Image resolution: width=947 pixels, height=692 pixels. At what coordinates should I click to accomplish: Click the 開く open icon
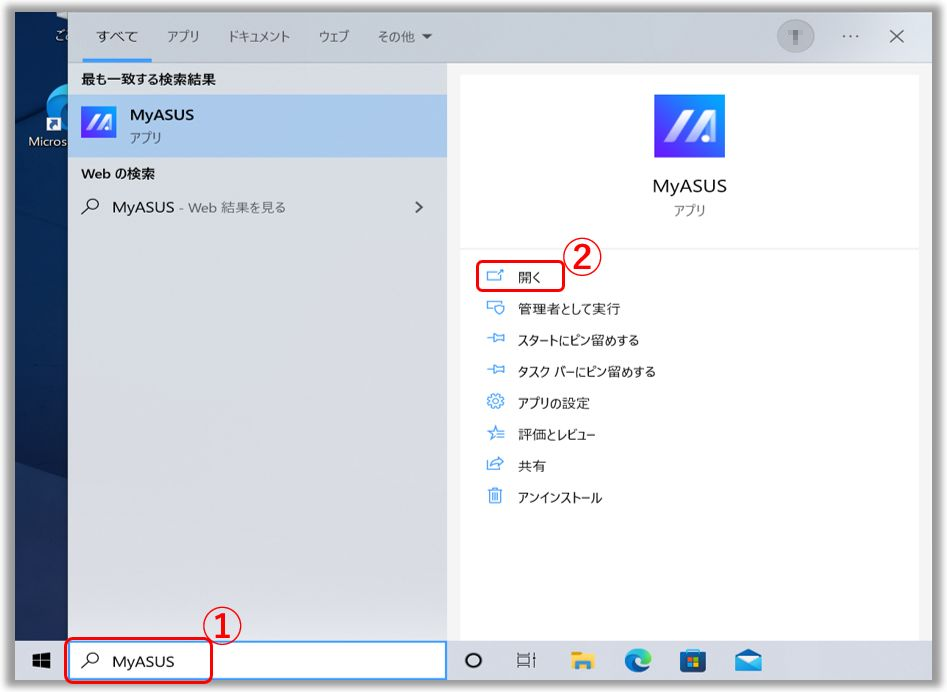pyautogui.click(x=495, y=276)
